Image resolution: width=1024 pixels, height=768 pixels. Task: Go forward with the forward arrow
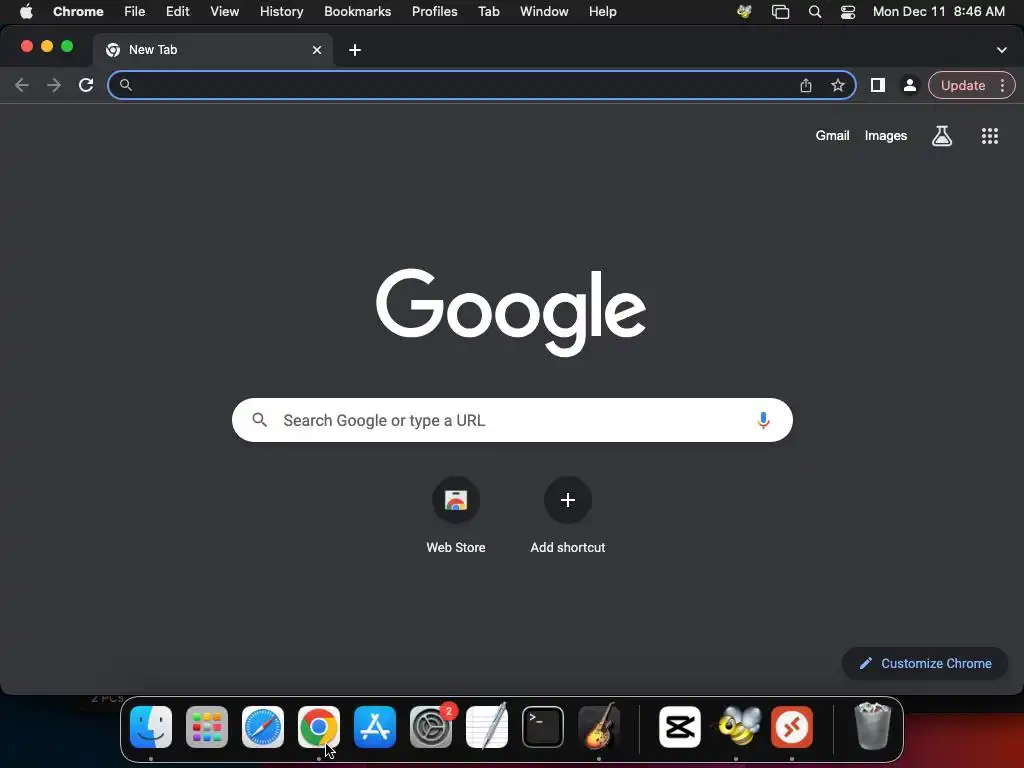pos(54,86)
